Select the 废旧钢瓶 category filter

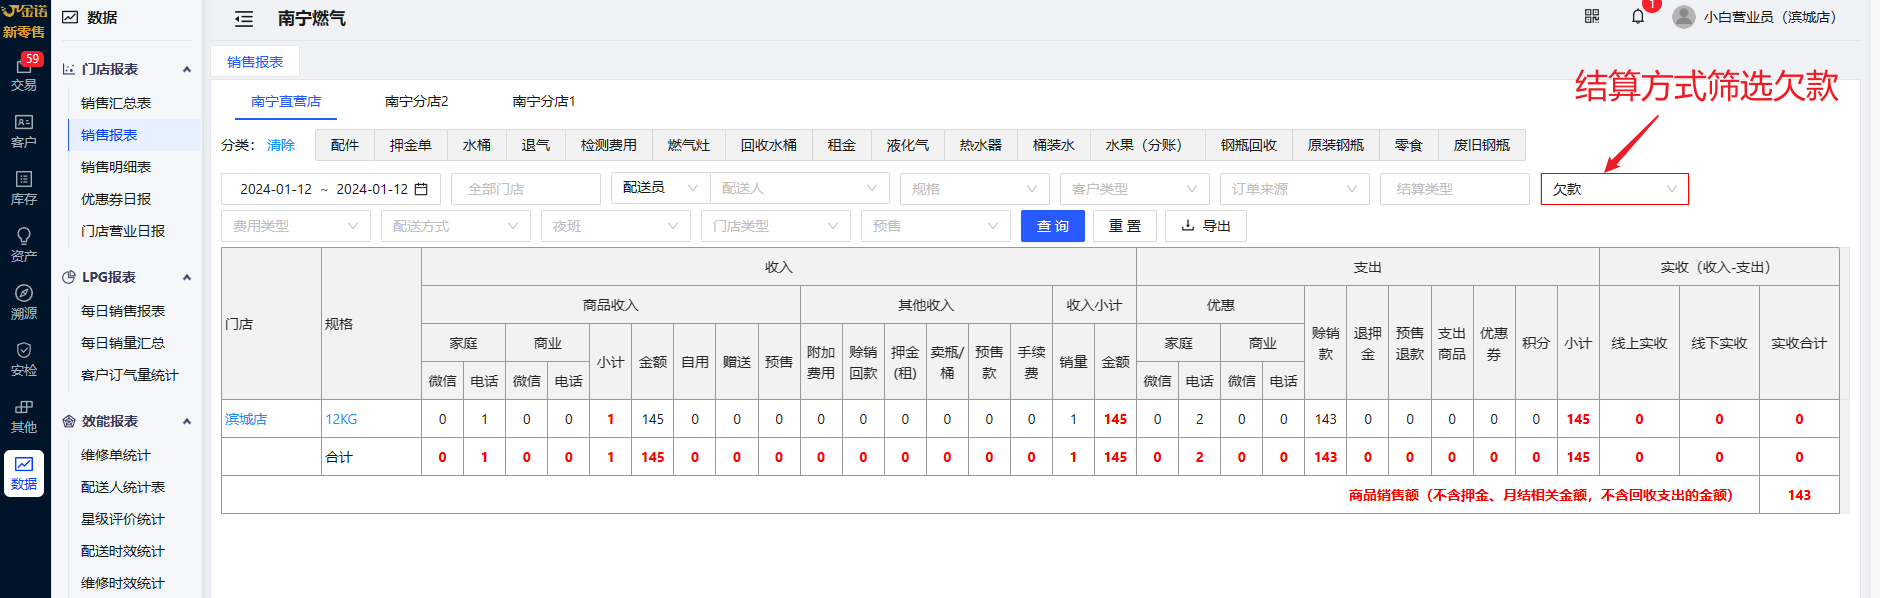click(x=1482, y=145)
